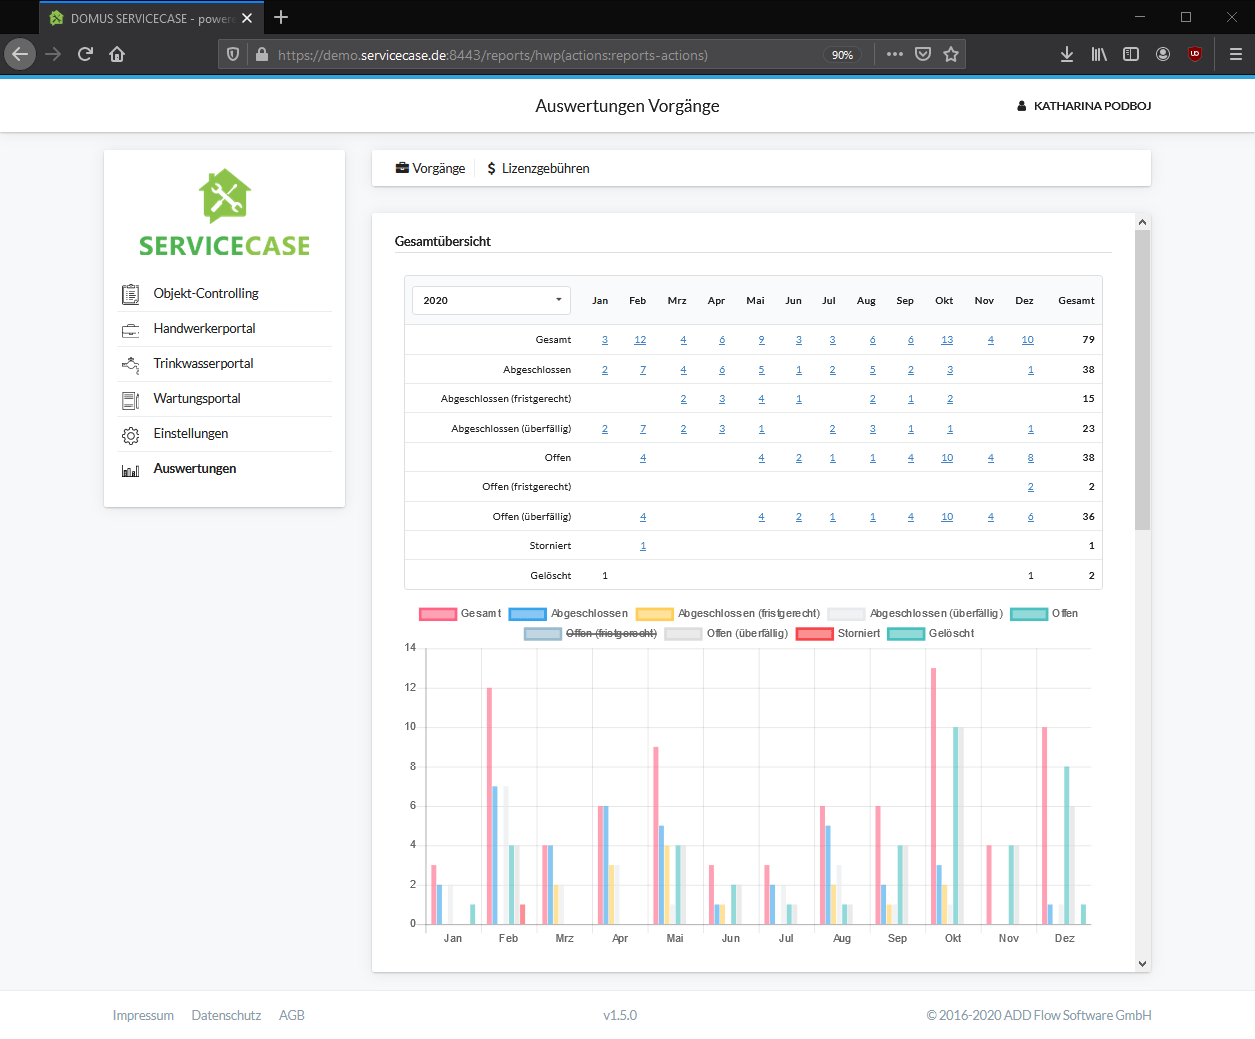This screenshot has height=1039, width=1255.
Task: Click Storniert value 1 for Feb
Action: point(643,546)
